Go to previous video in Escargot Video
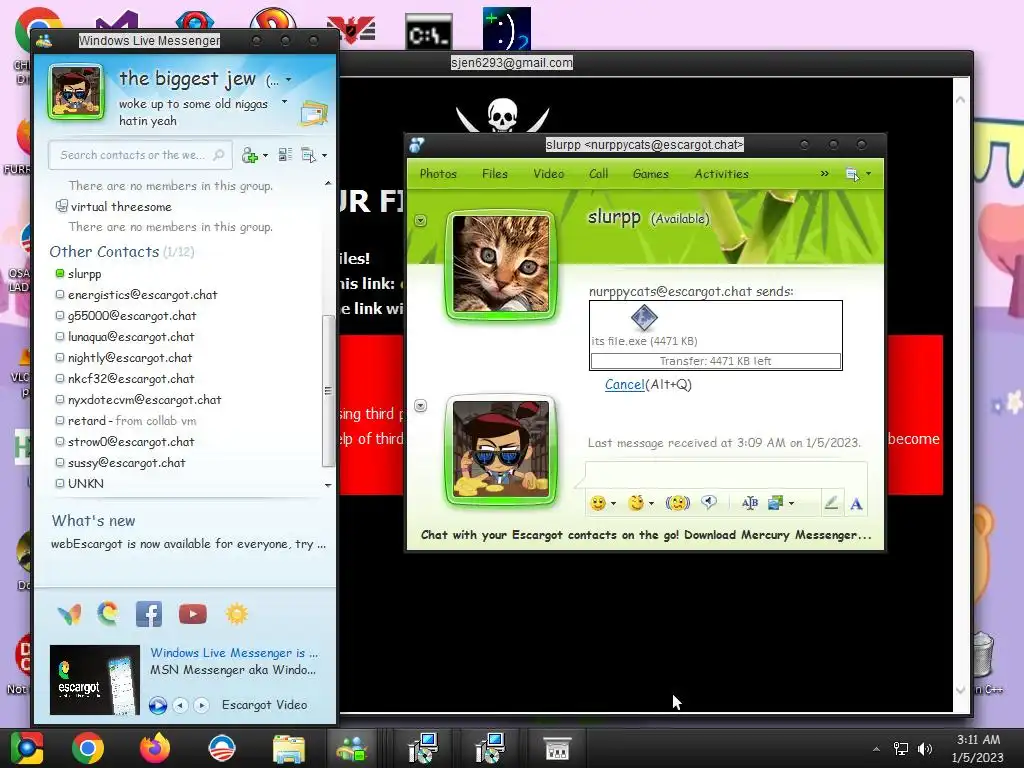The image size is (1024, 768). tap(180, 705)
